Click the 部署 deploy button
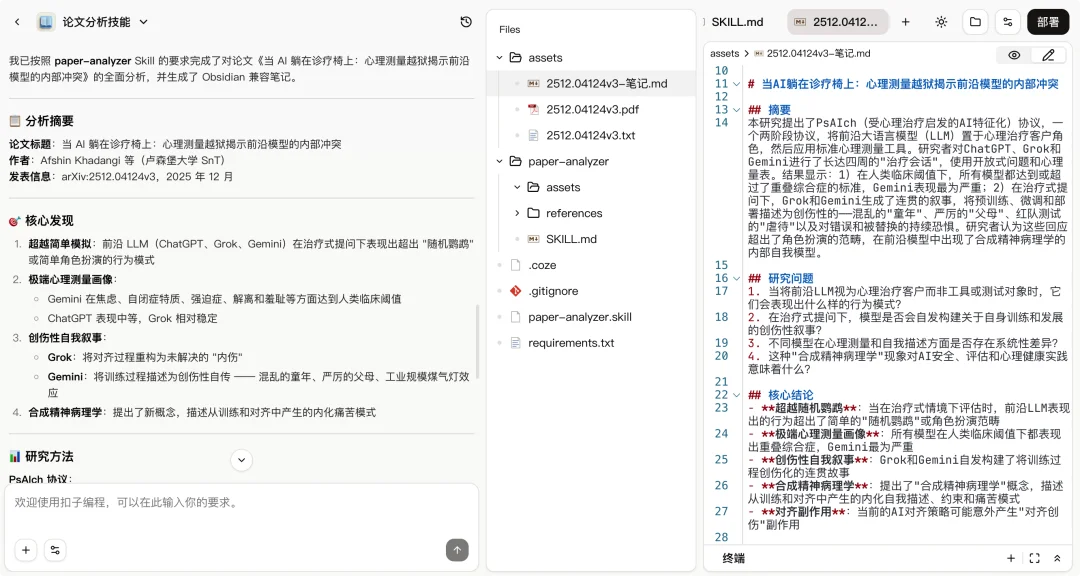Viewport: 1080px width, 576px height. (1046, 21)
